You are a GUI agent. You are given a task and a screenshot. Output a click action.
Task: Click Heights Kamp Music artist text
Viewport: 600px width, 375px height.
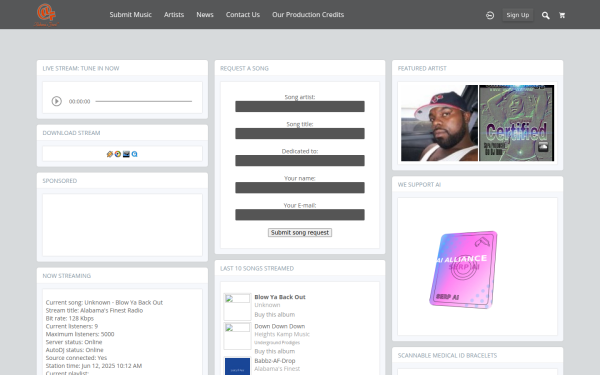pos(282,334)
